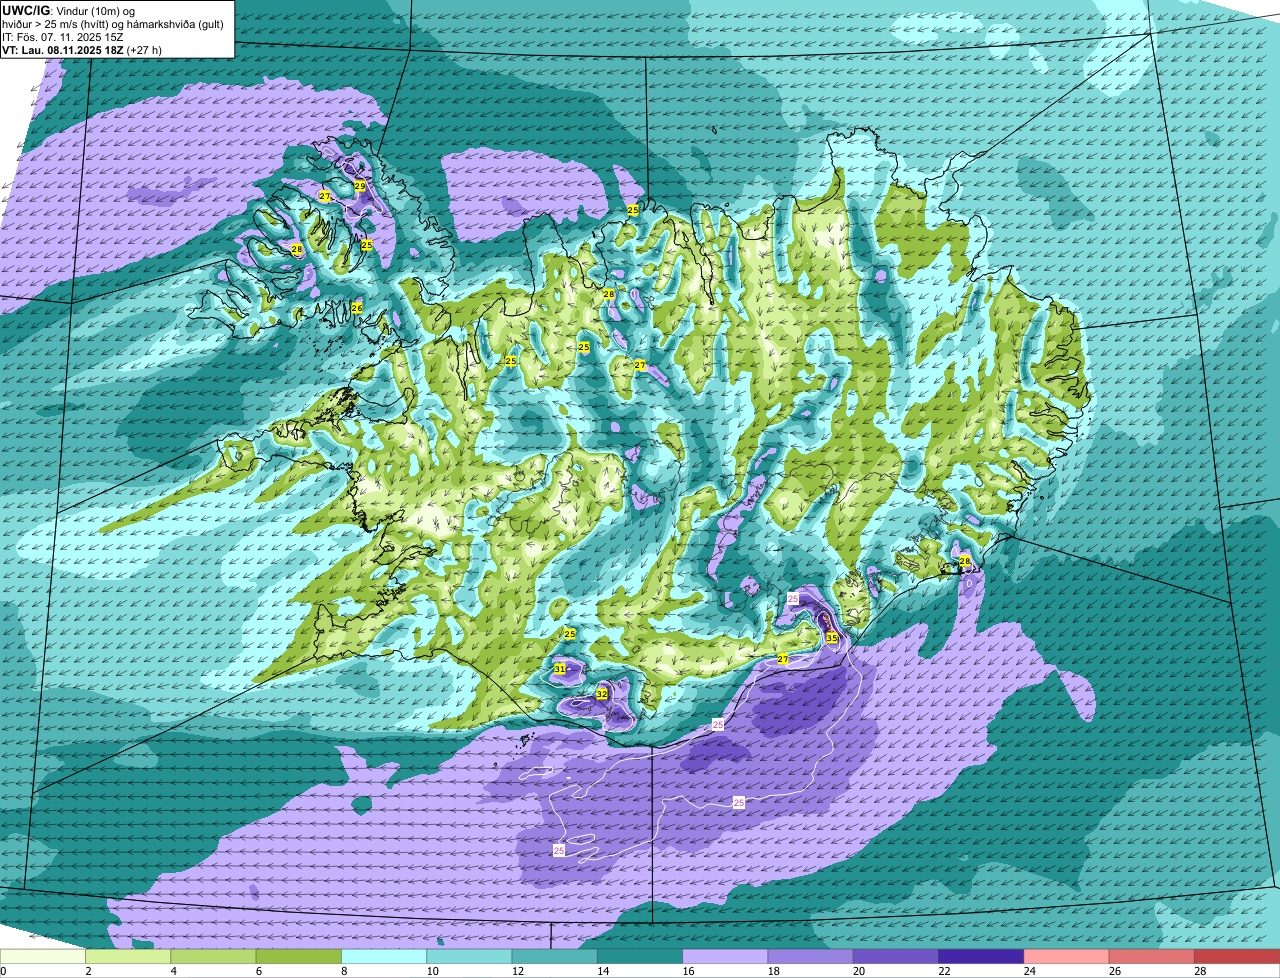Screen dimensions: 1280x978
Task: Pick the red above-28 m/s swatch
Action: coord(1237,957)
